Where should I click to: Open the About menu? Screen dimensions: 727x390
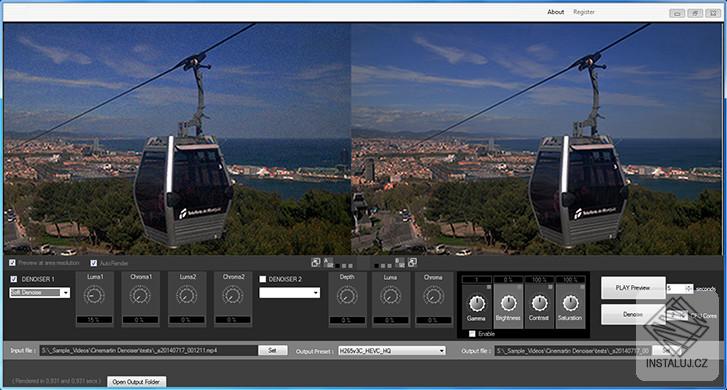(555, 12)
